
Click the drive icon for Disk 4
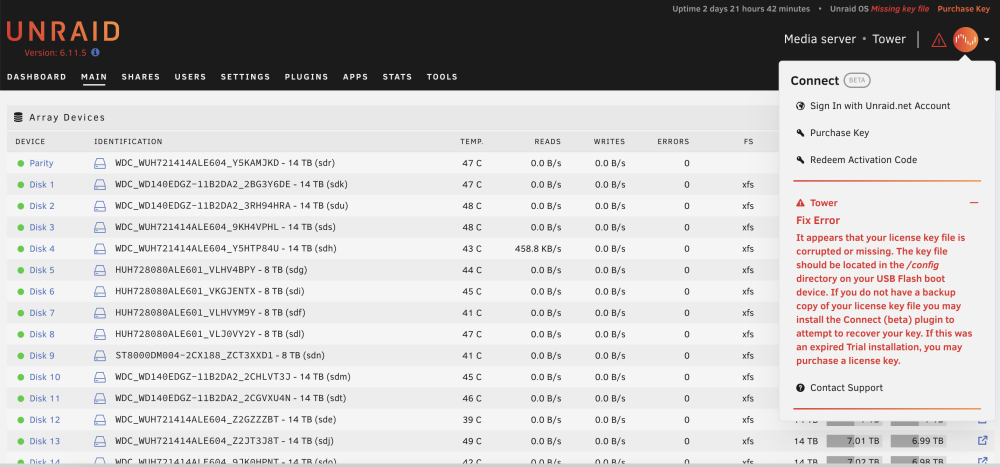99,249
